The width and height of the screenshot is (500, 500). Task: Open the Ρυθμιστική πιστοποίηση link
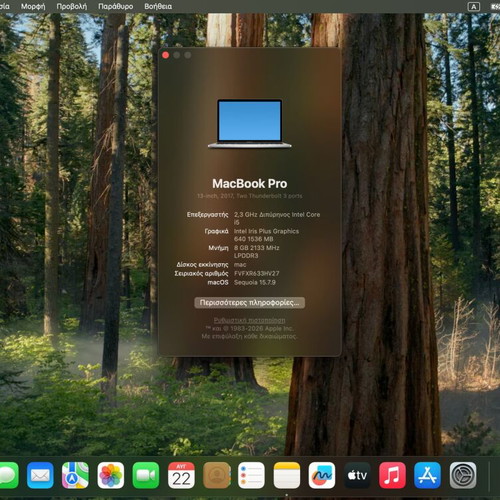[x=249, y=320]
